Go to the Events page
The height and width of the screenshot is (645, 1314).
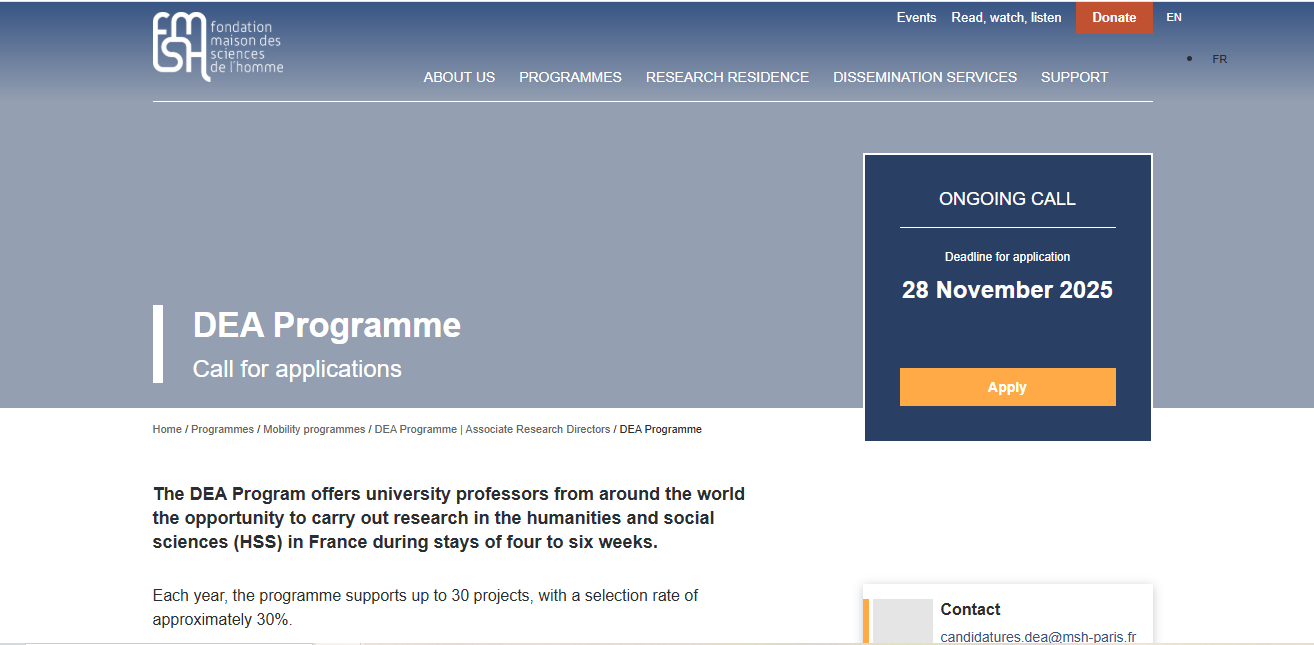point(916,17)
